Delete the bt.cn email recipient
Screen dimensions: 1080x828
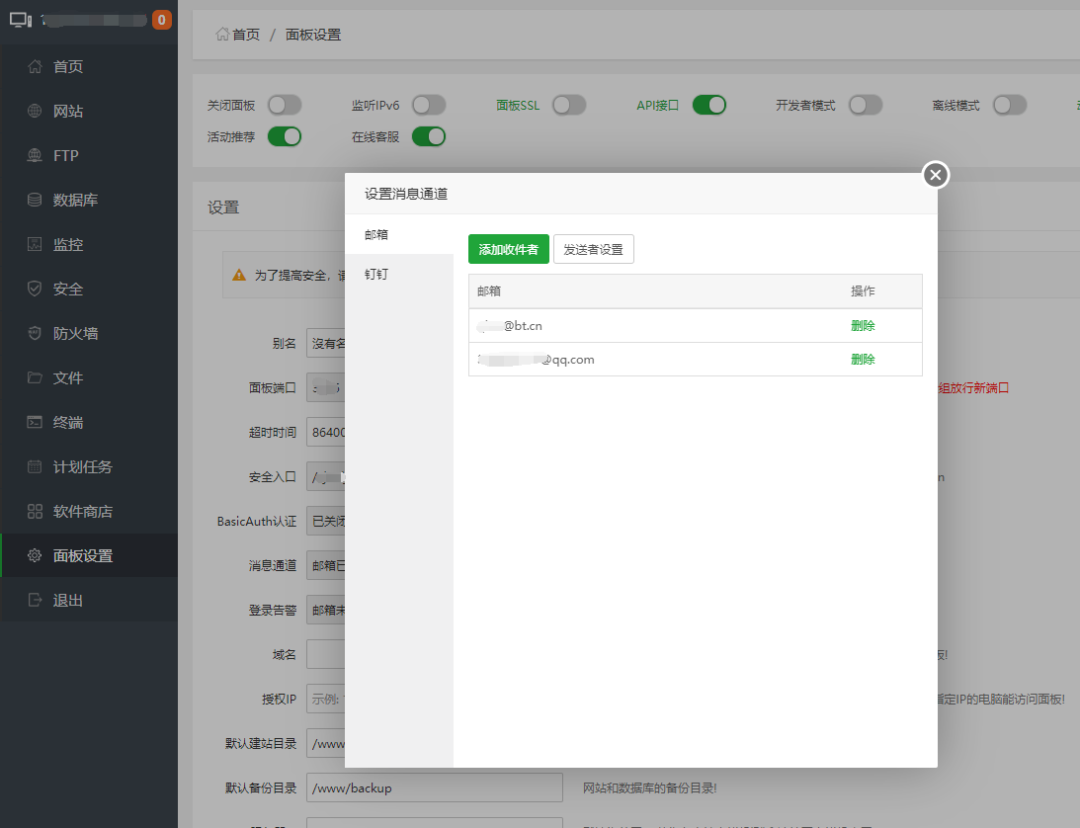(862, 326)
